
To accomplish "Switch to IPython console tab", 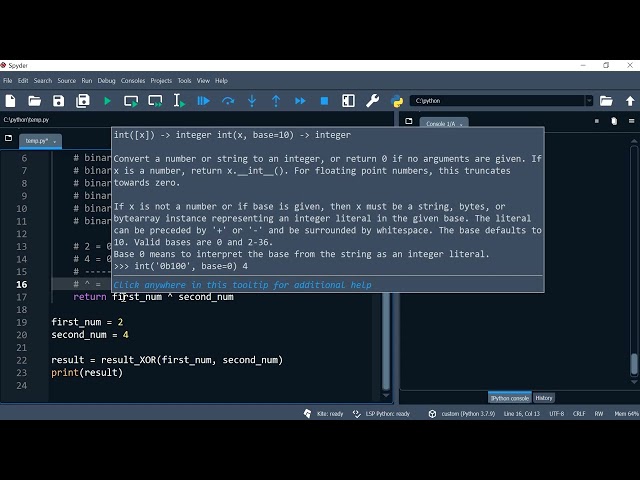I will click(x=509, y=398).
